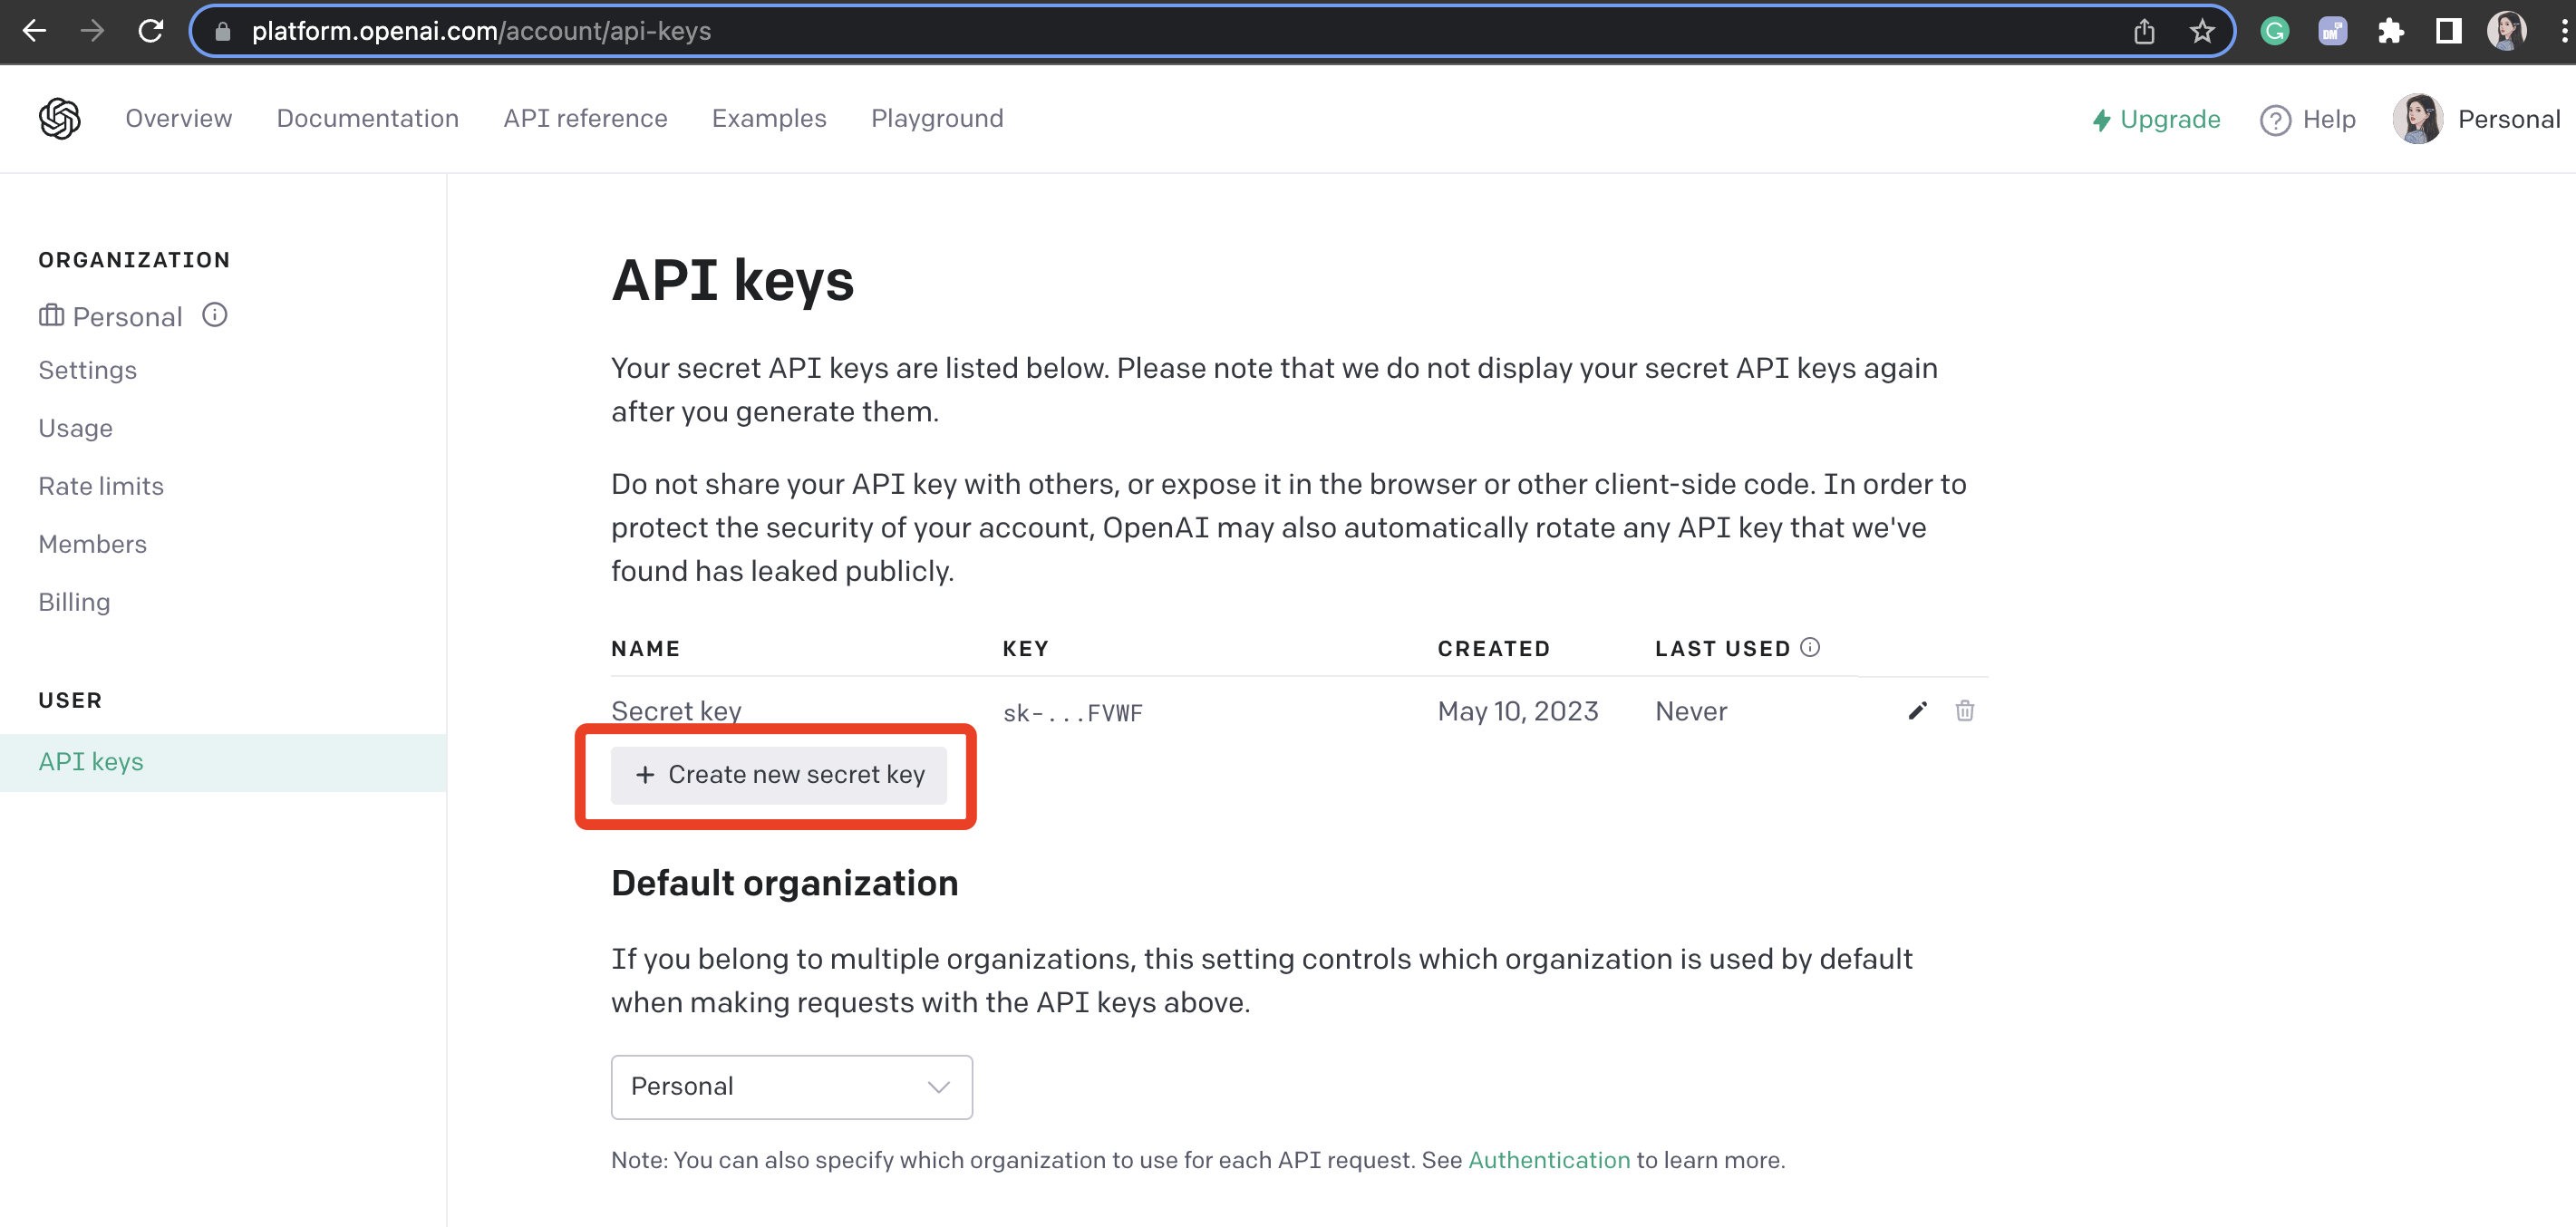This screenshot has height=1227, width=2576.
Task: Reload the page with refresh icon
Action: point(151,31)
